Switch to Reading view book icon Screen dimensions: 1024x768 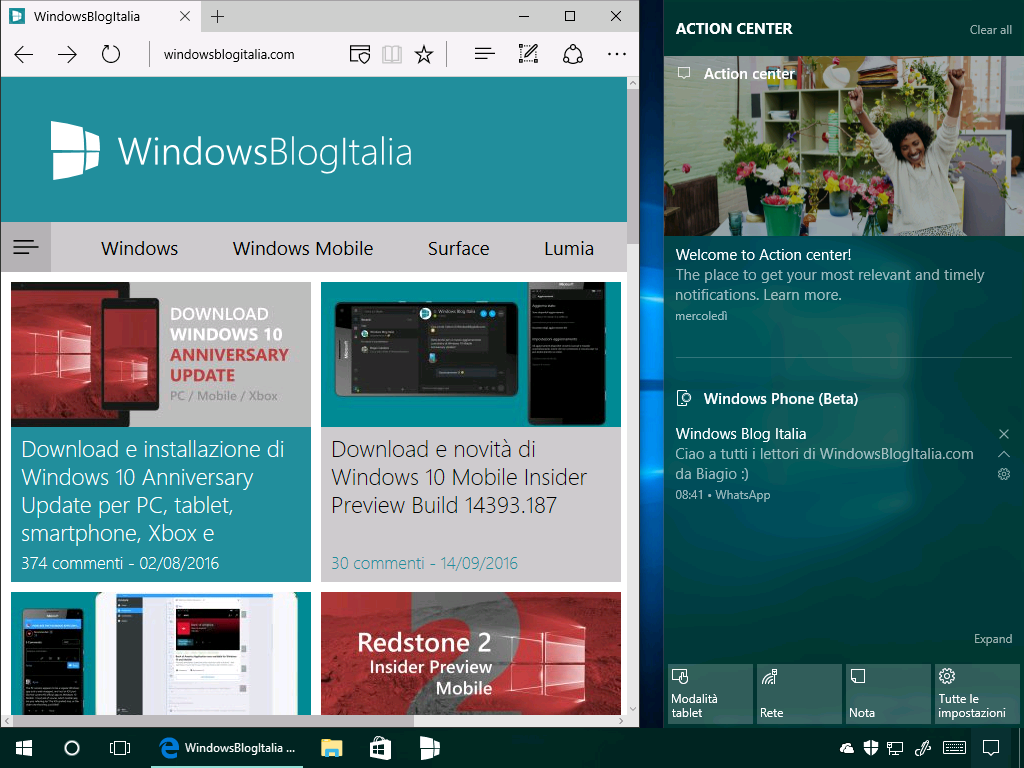coord(392,54)
